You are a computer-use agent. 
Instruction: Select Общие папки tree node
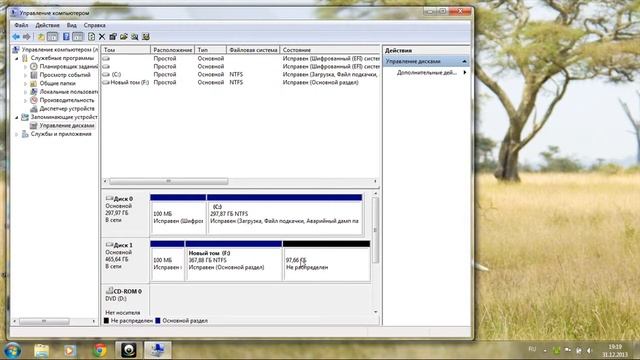pyautogui.click(x=58, y=83)
